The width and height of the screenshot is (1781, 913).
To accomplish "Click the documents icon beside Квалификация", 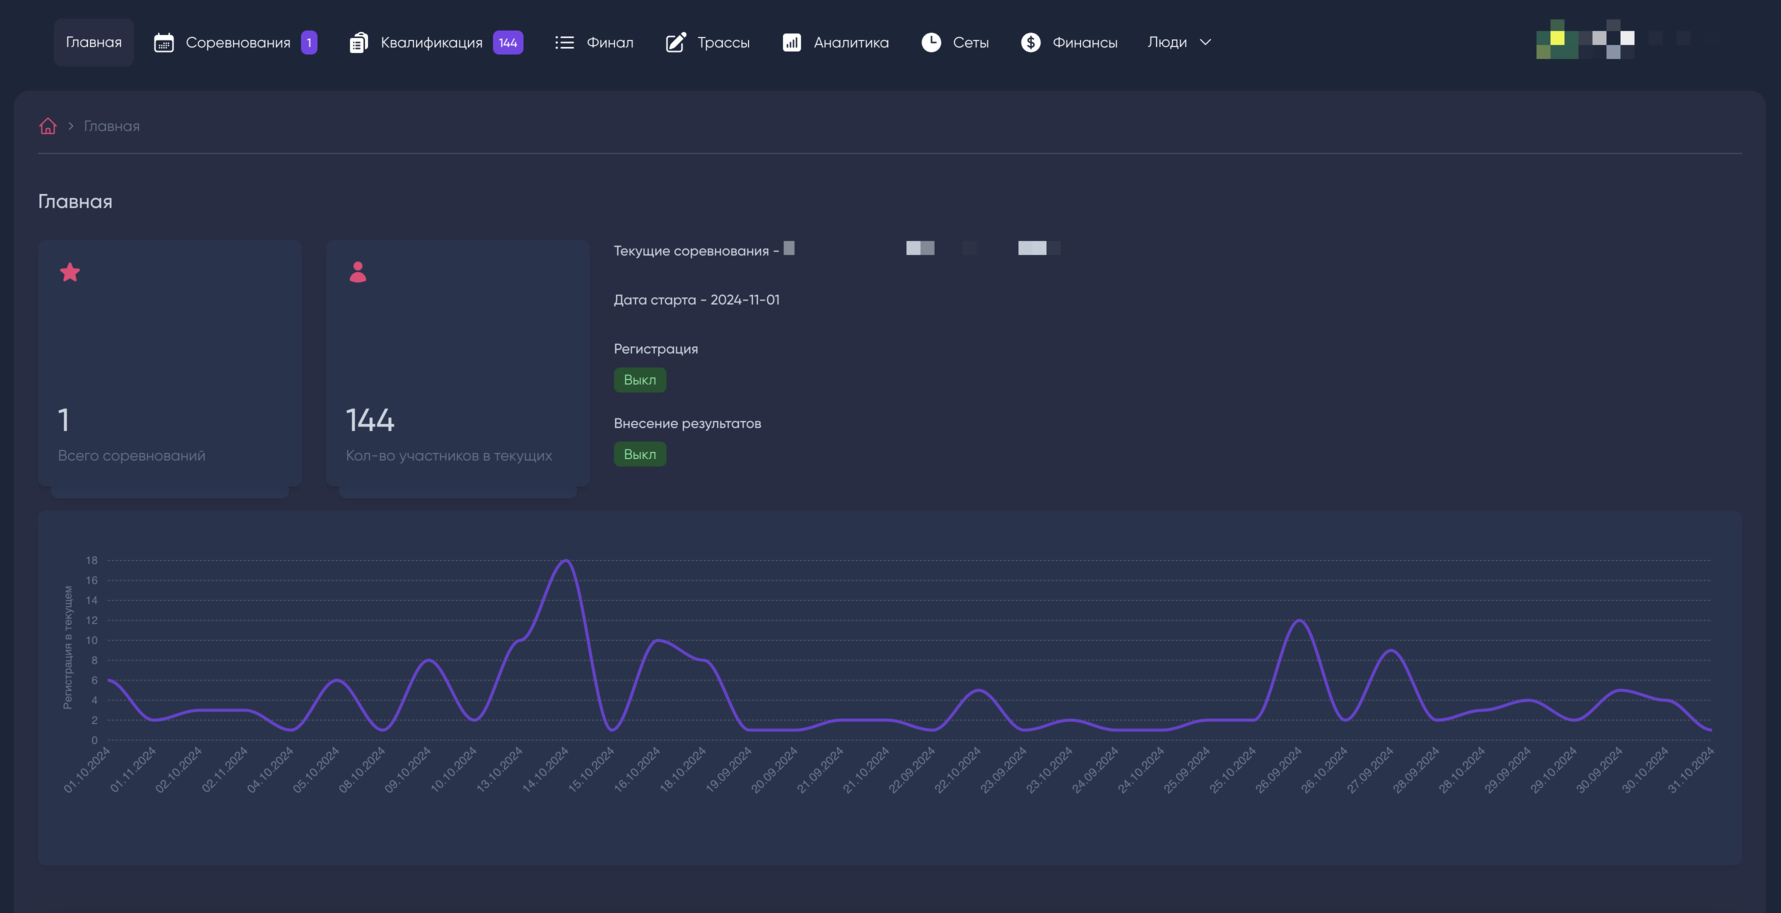I will click(358, 42).
